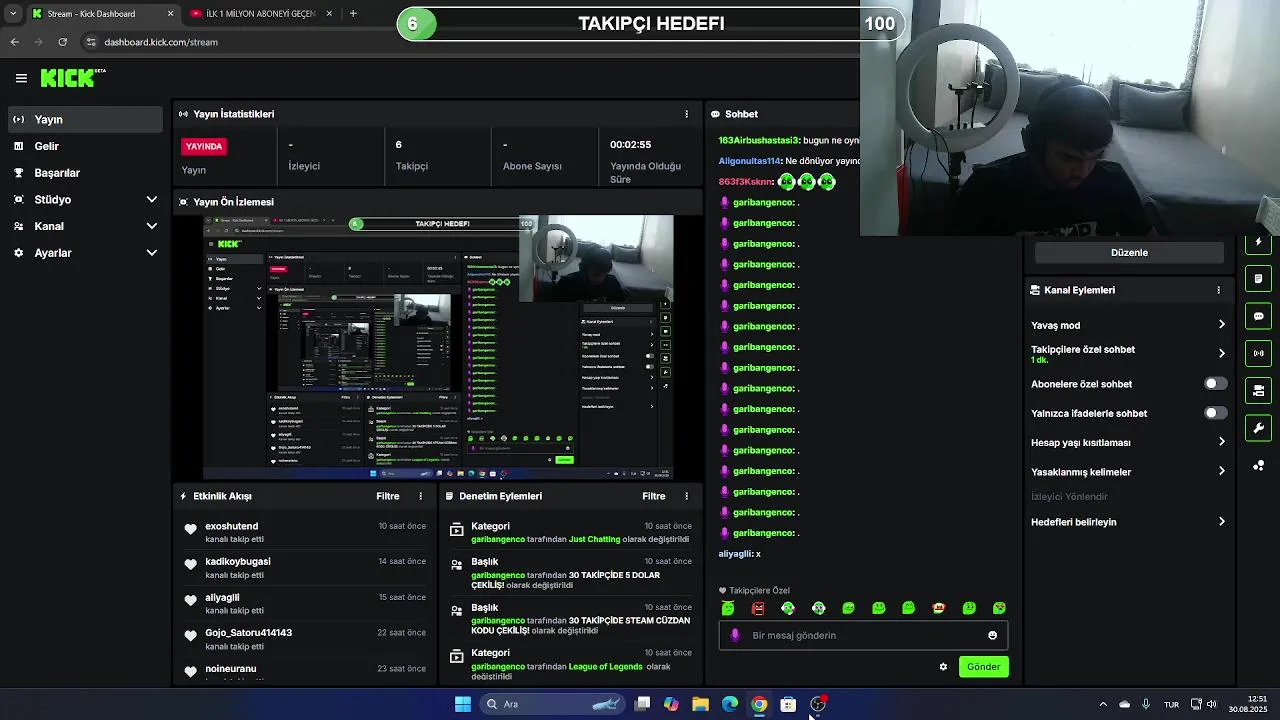Open Filtre in Etkinlik Akışı panel
This screenshot has width=1280, height=720.
(388, 496)
